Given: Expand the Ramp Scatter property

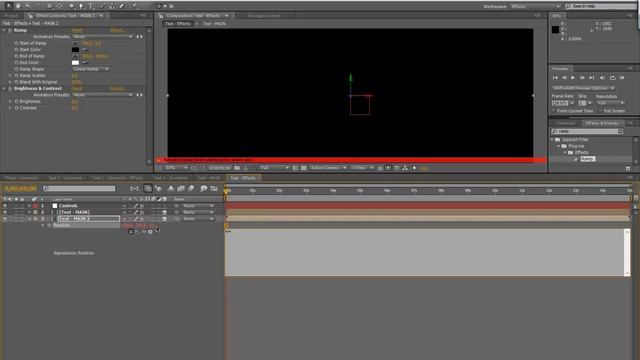Looking at the screenshot, I should click(10, 76).
